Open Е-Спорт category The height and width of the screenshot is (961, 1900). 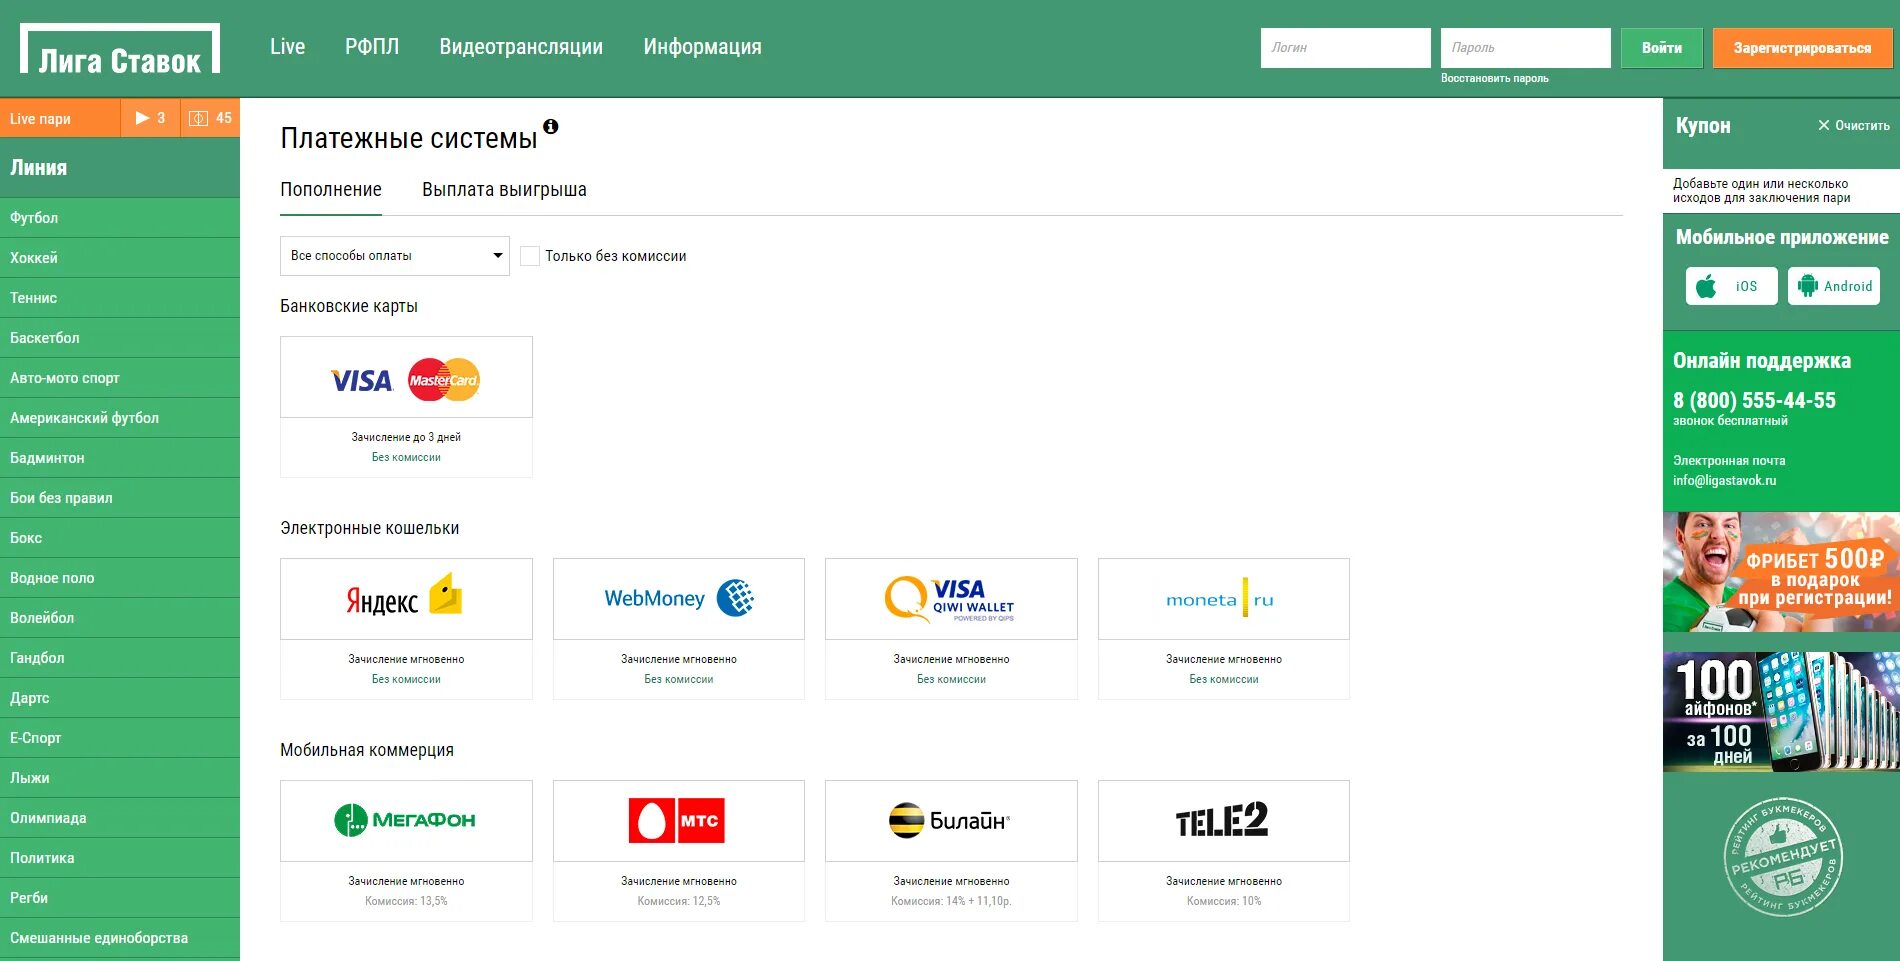tap(120, 738)
